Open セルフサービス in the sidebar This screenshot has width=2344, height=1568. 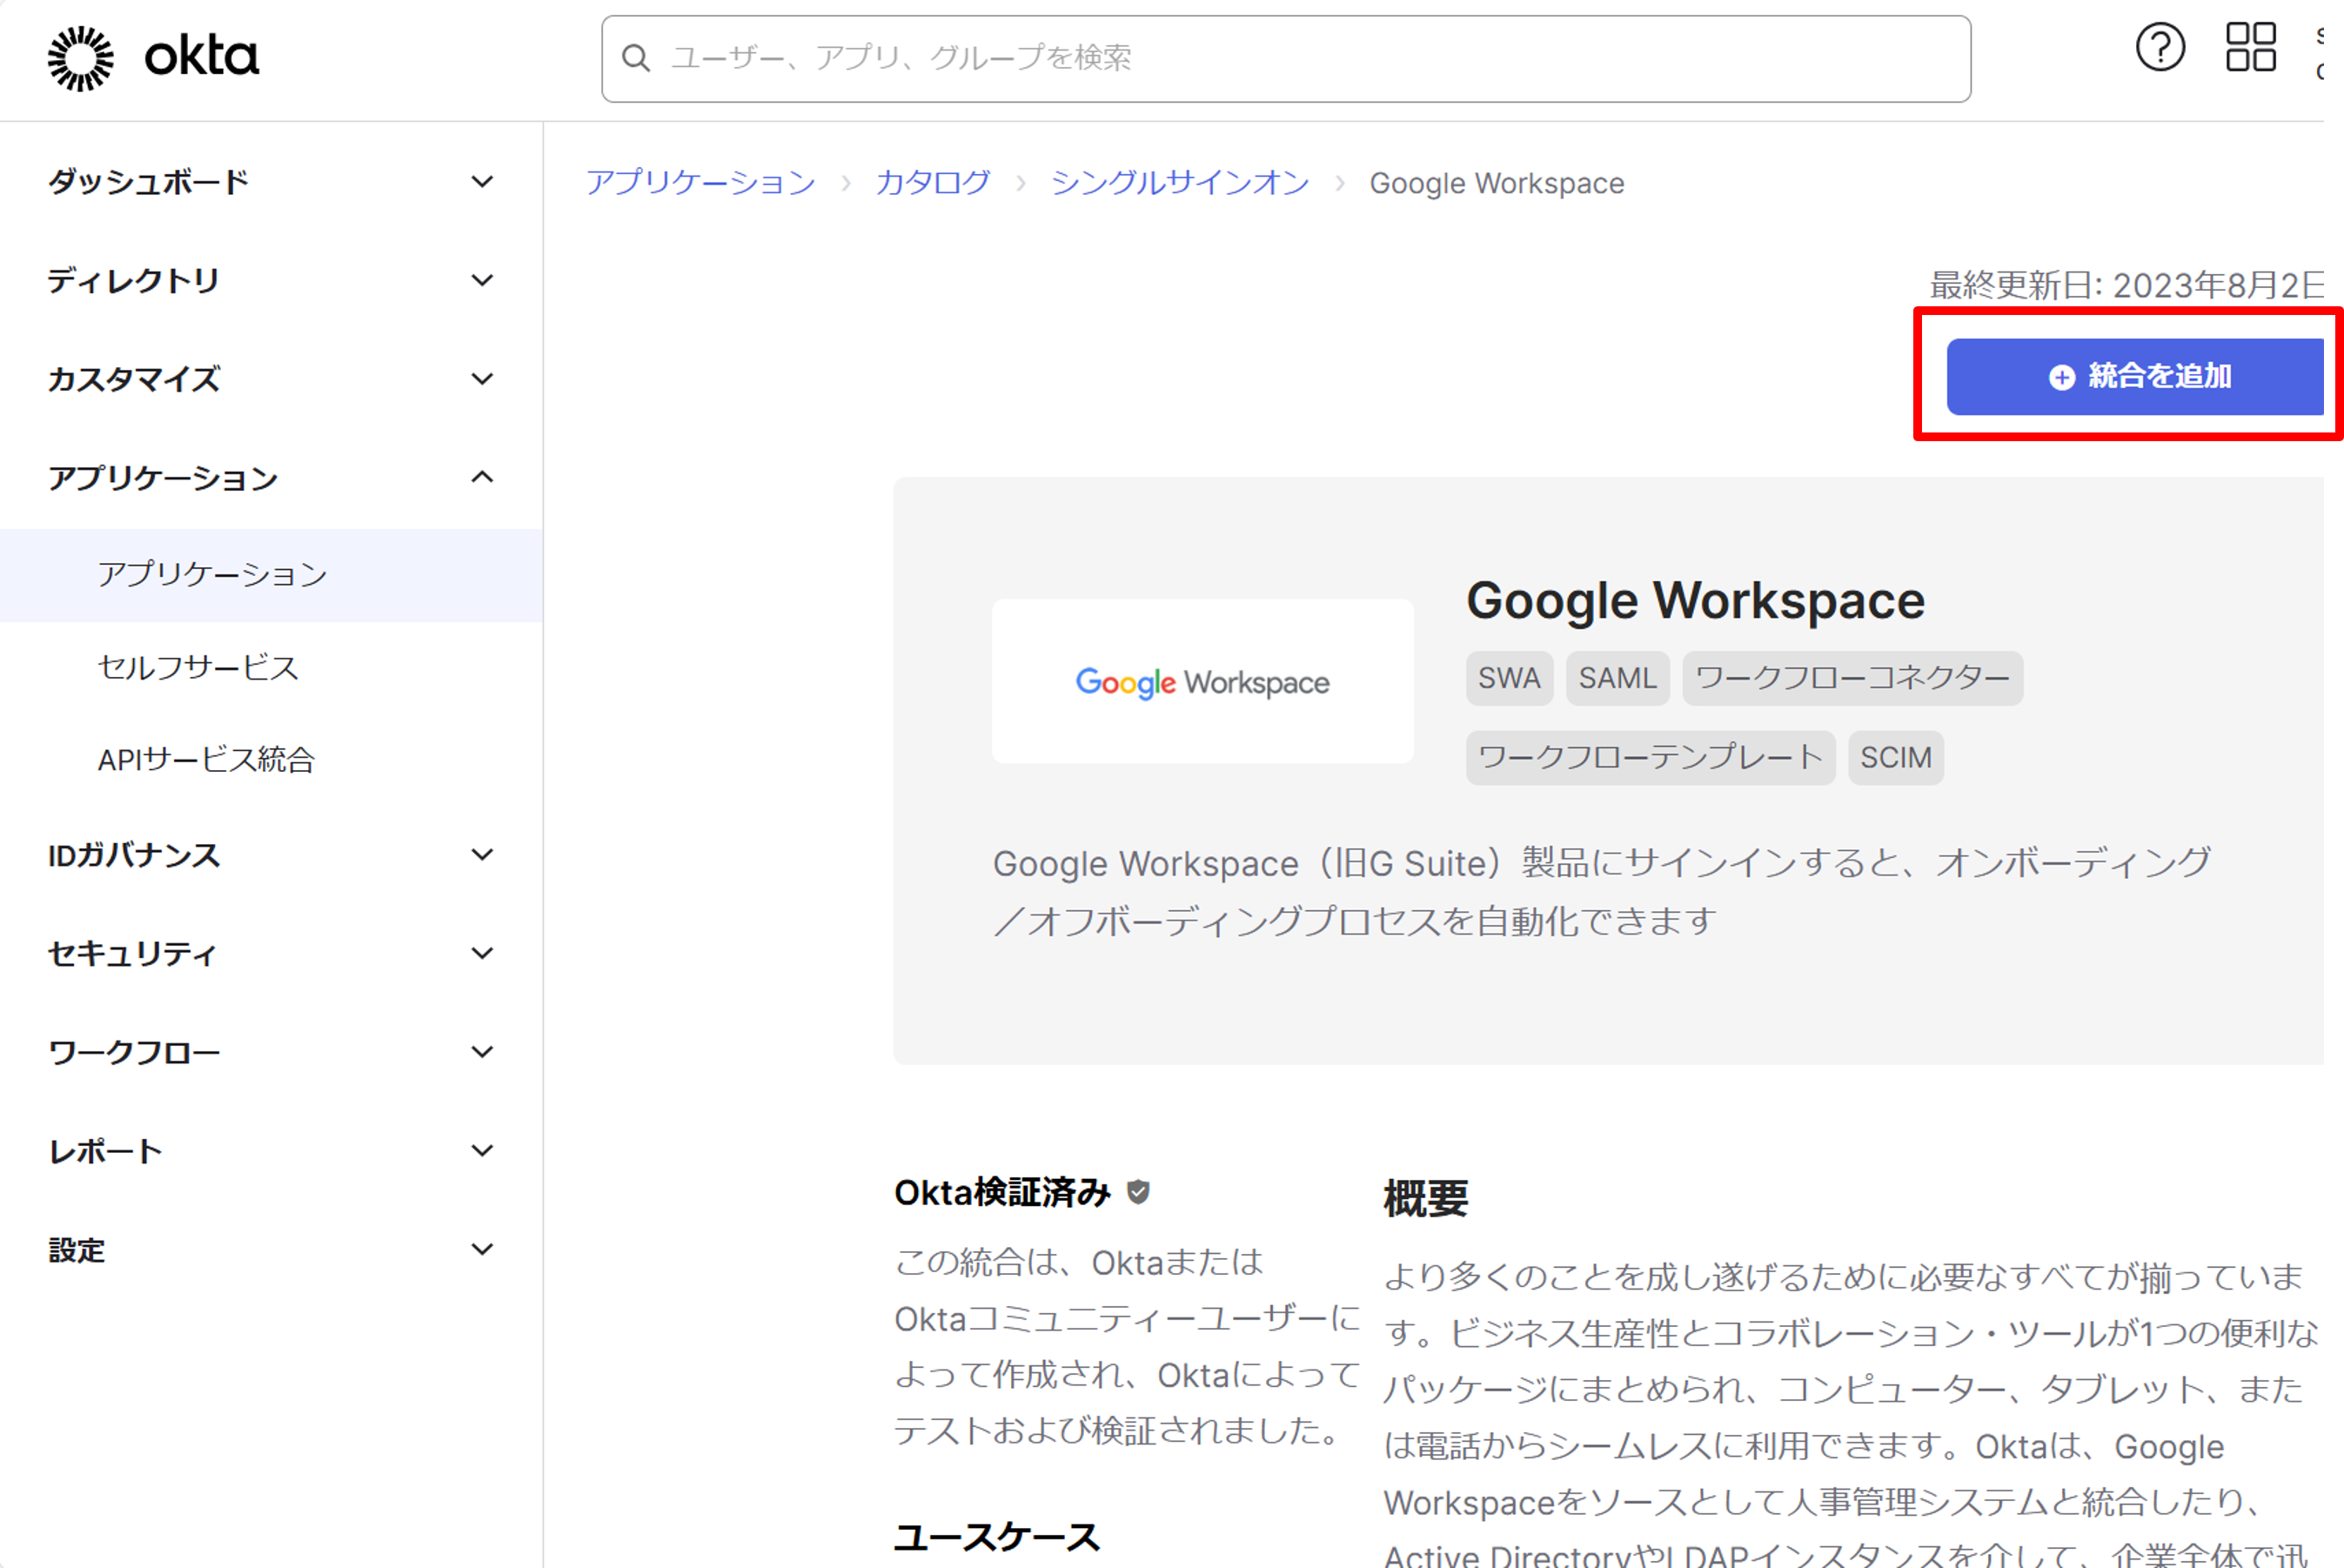[x=198, y=667]
